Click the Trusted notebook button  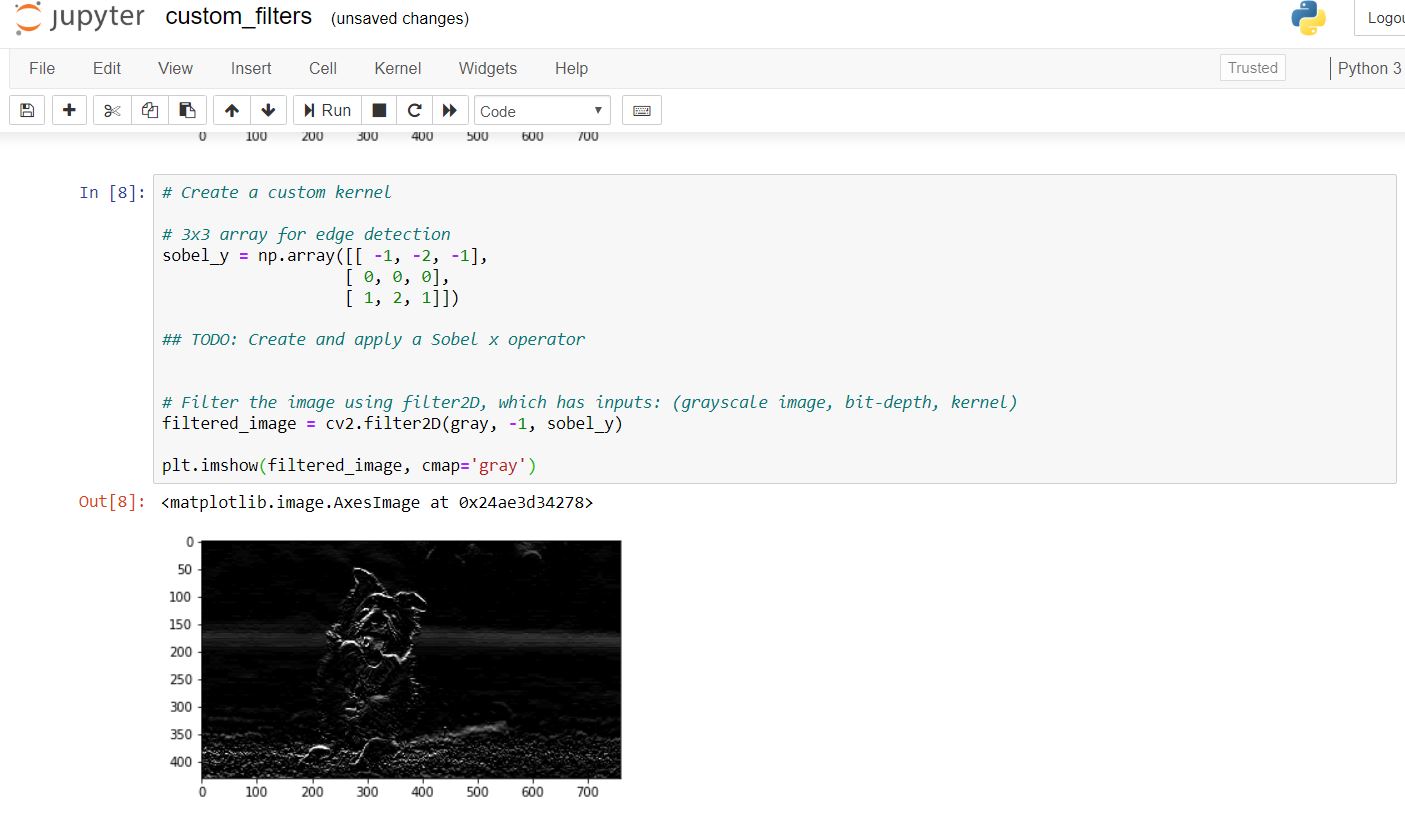point(1253,68)
